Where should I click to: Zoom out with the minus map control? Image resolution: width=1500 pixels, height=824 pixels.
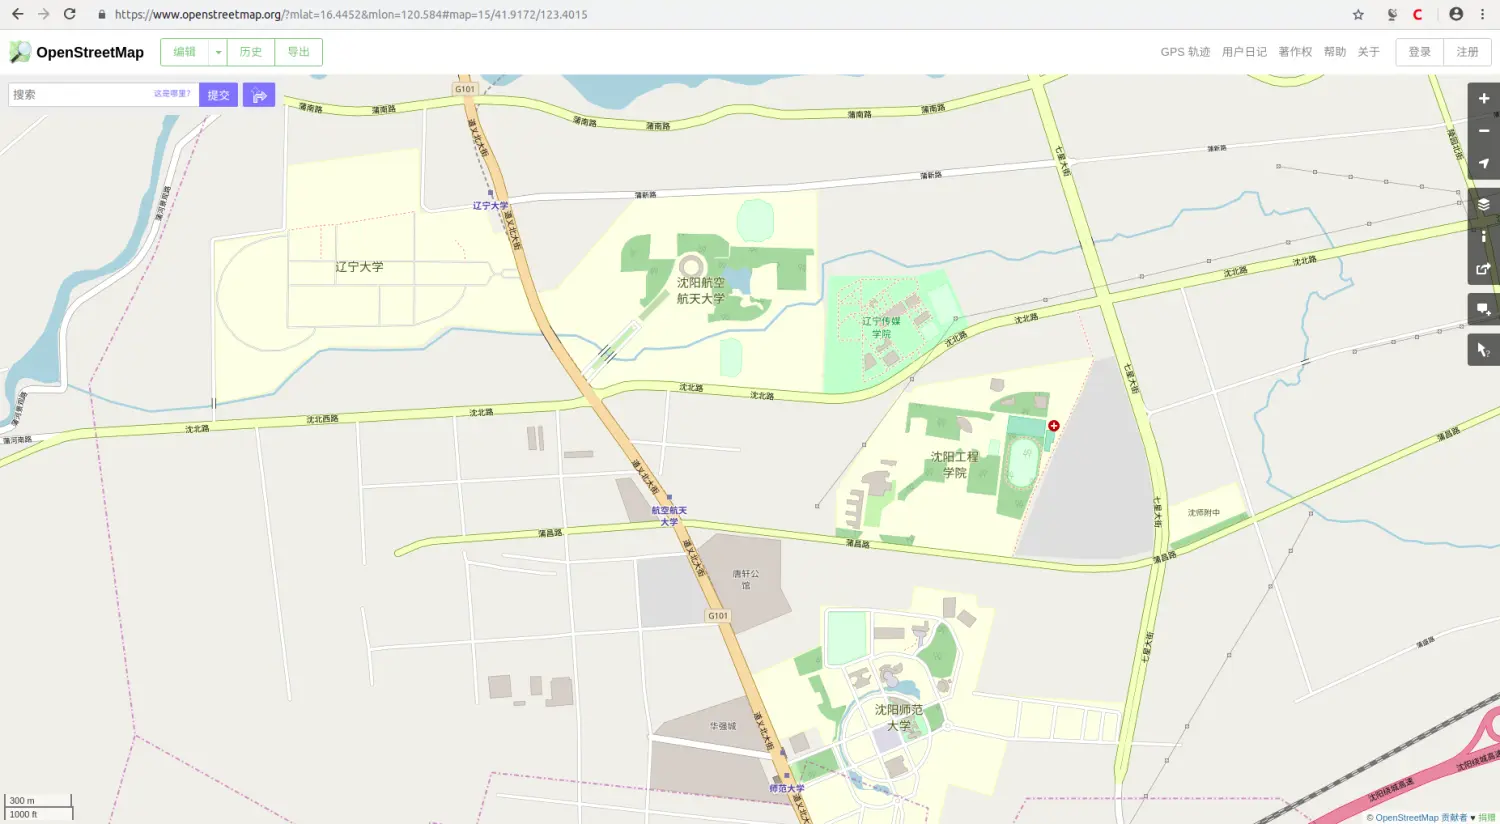click(1483, 131)
